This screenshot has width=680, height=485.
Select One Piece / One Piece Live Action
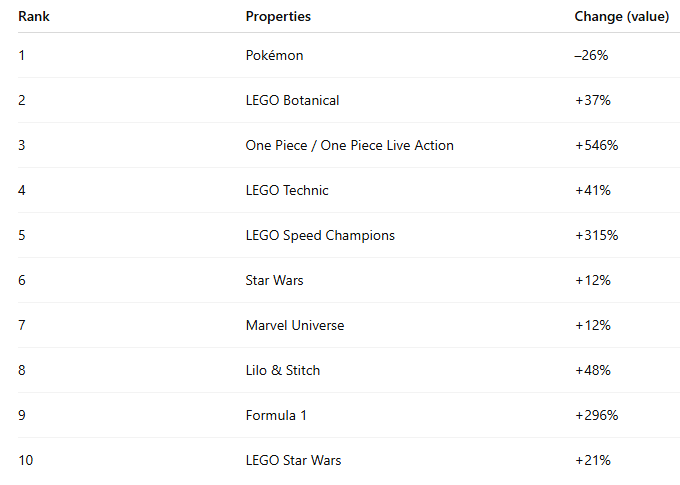click(349, 145)
